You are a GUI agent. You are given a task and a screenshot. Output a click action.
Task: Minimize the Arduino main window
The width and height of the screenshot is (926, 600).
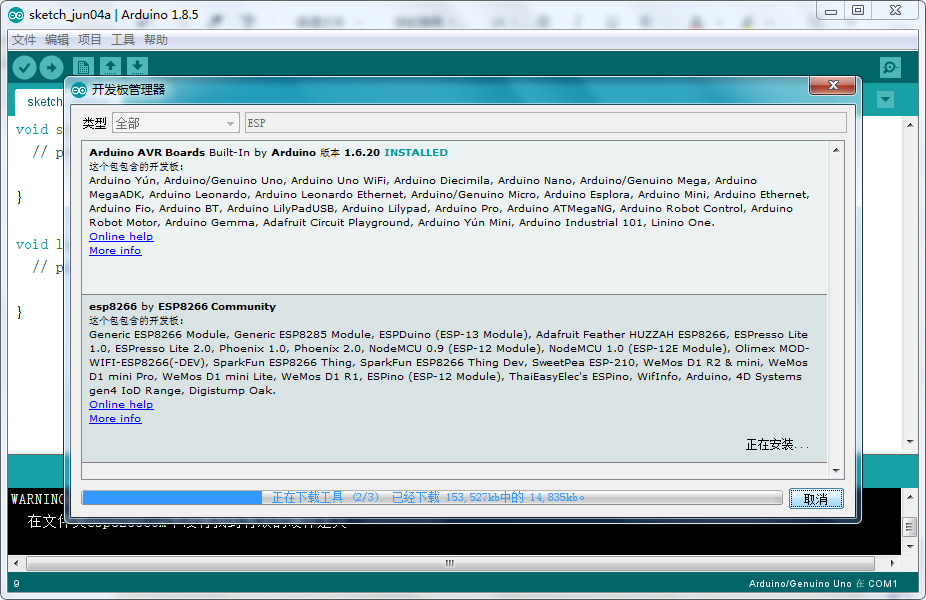point(830,11)
